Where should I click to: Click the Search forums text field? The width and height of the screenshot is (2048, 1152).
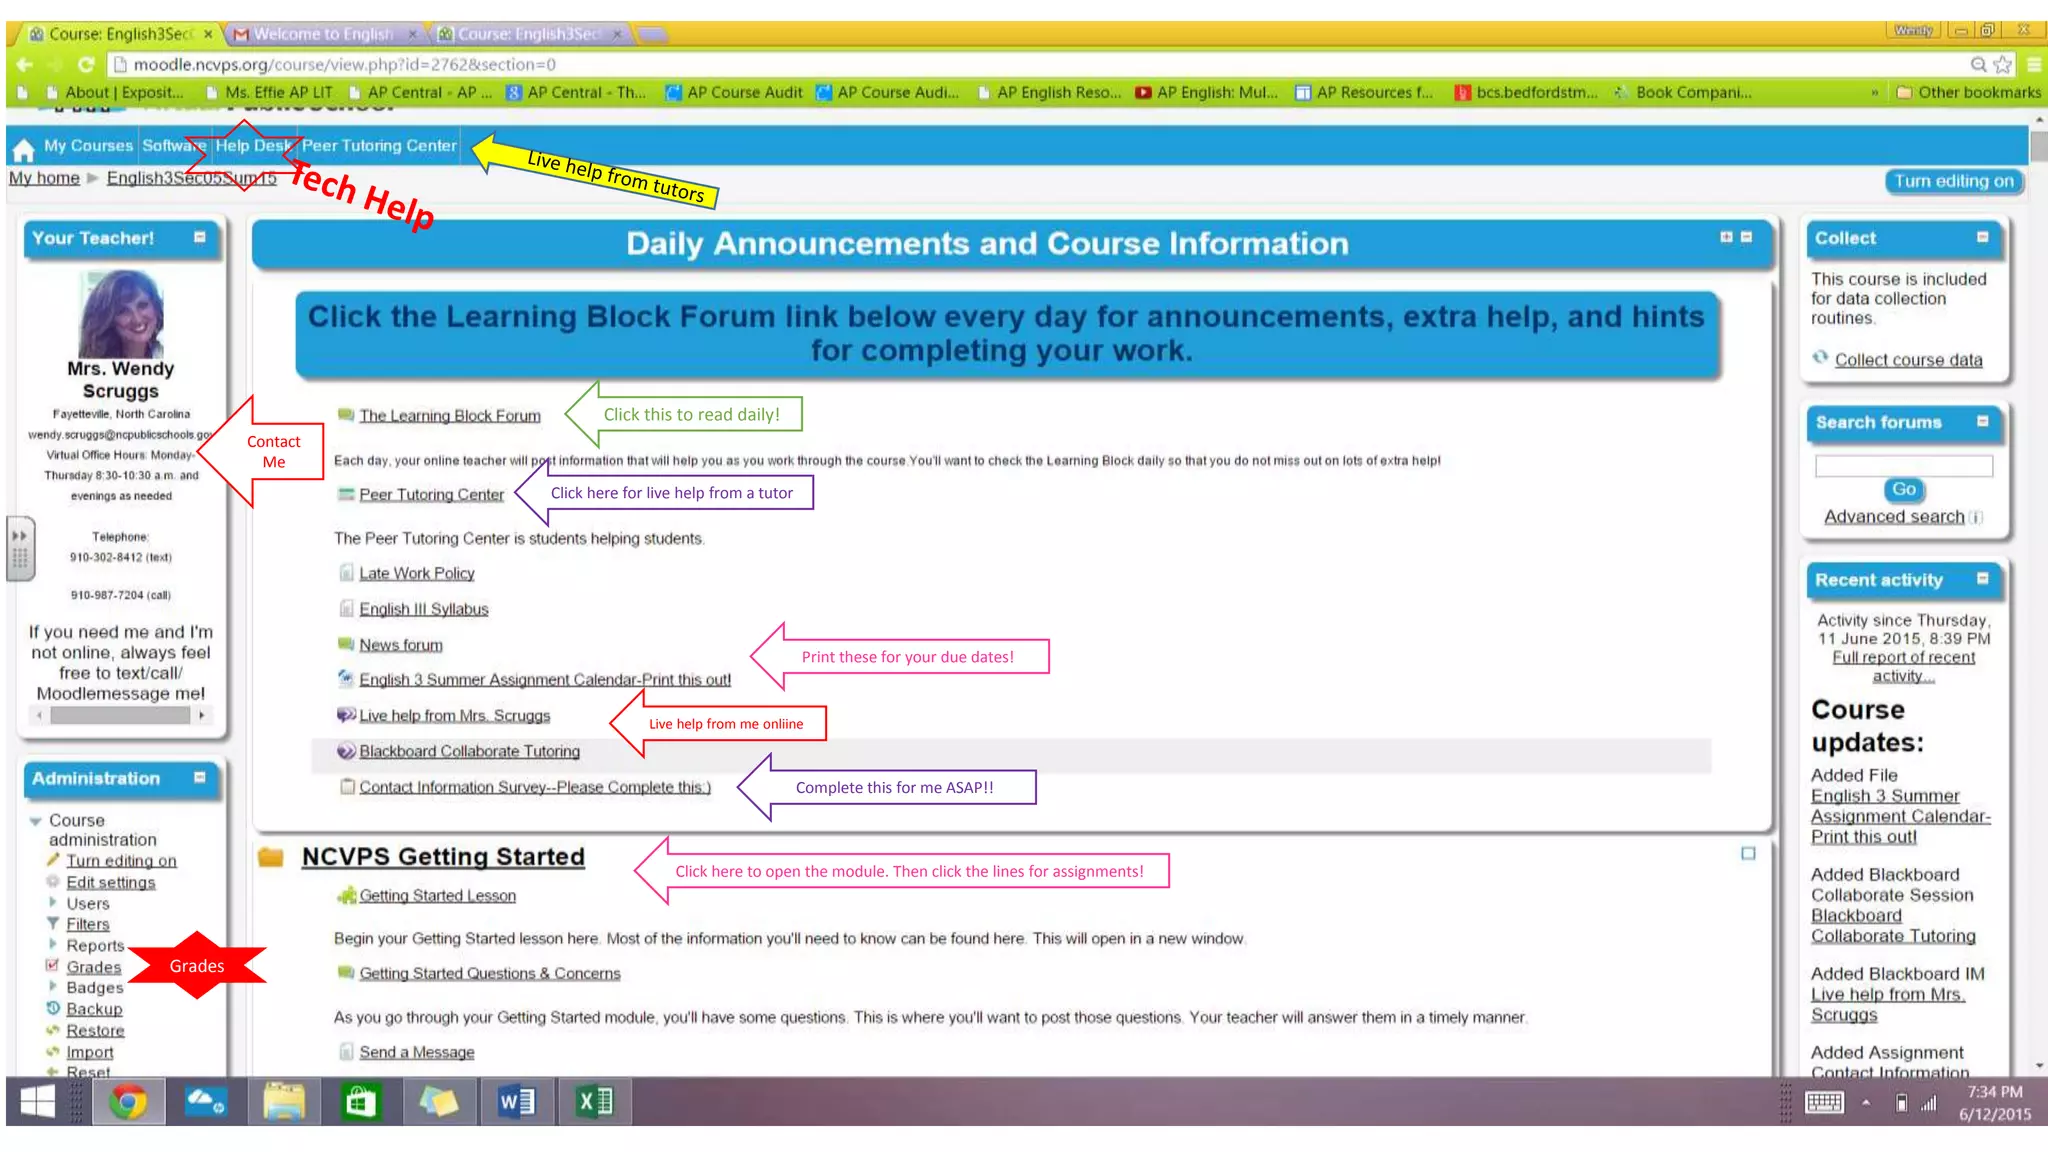[1903, 465]
